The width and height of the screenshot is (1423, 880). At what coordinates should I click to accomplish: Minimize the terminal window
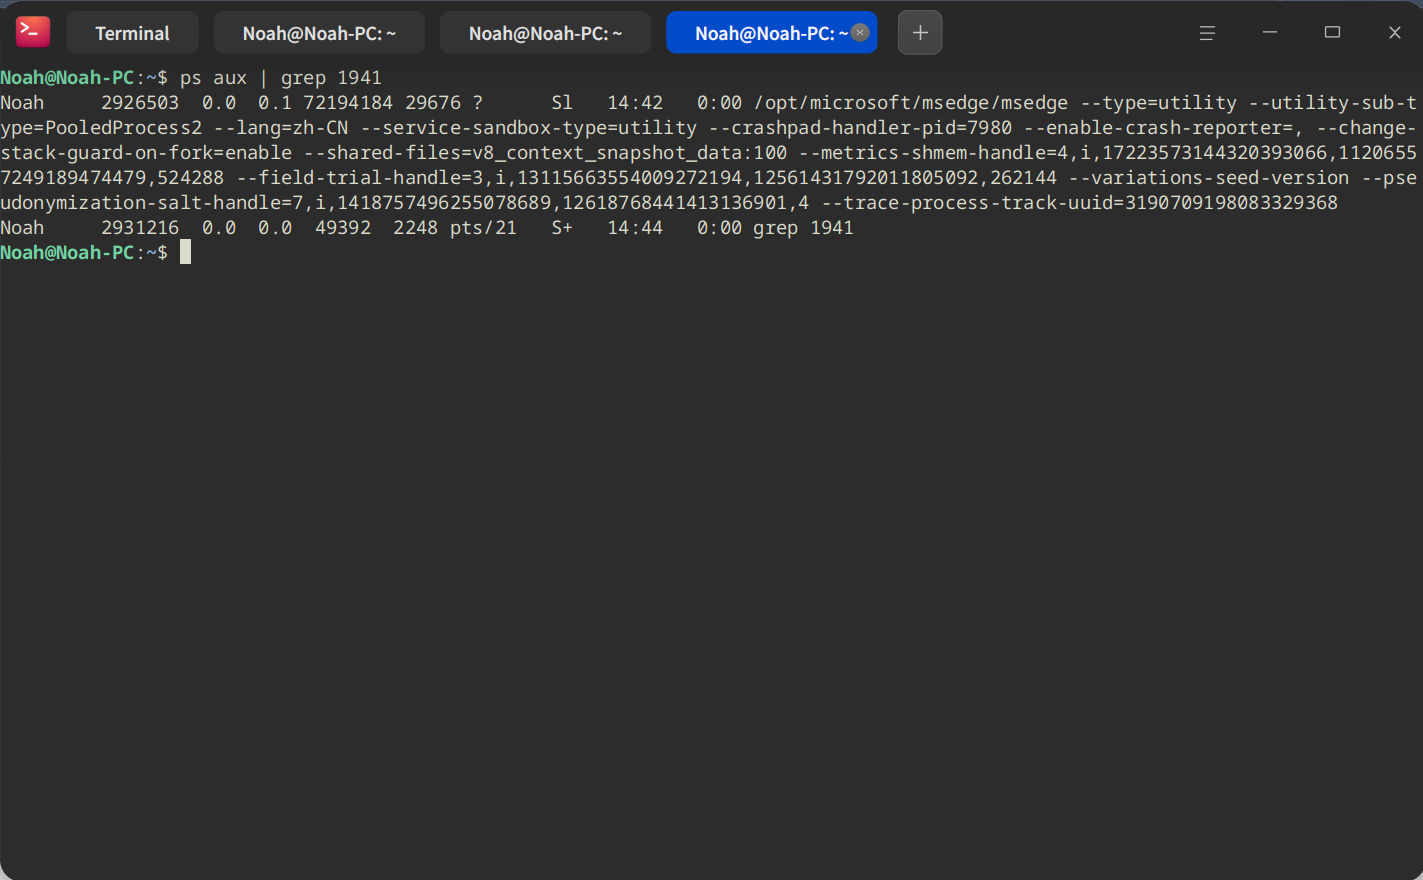tap(1270, 33)
